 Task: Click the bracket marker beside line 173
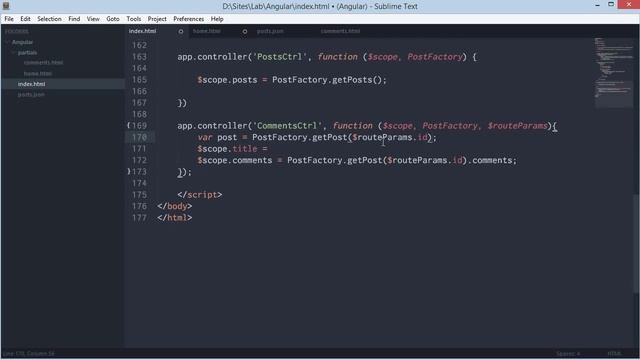(129, 172)
